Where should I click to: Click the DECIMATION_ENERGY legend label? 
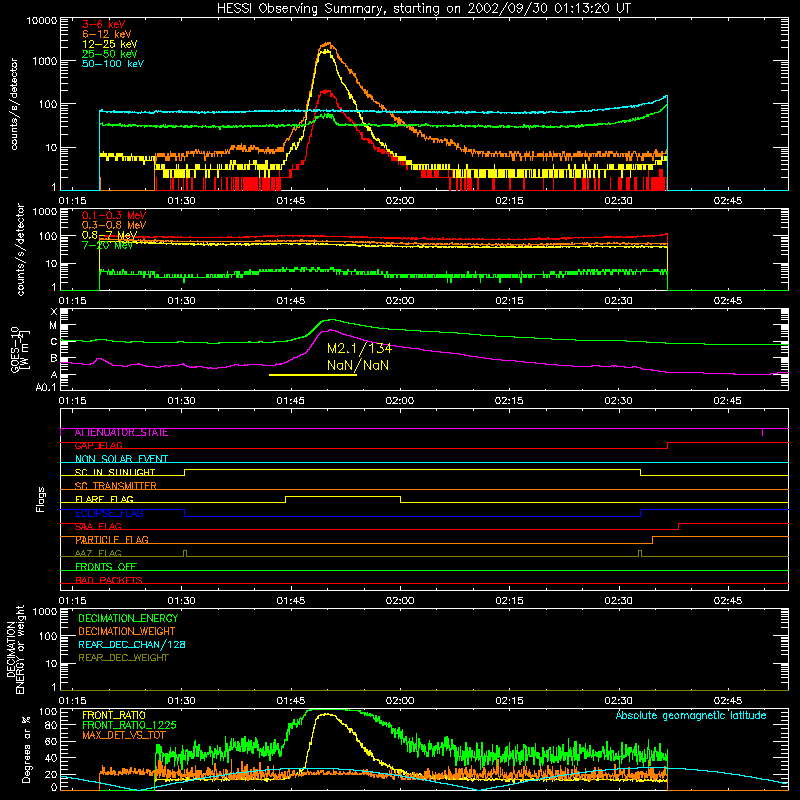coord(128,618)
